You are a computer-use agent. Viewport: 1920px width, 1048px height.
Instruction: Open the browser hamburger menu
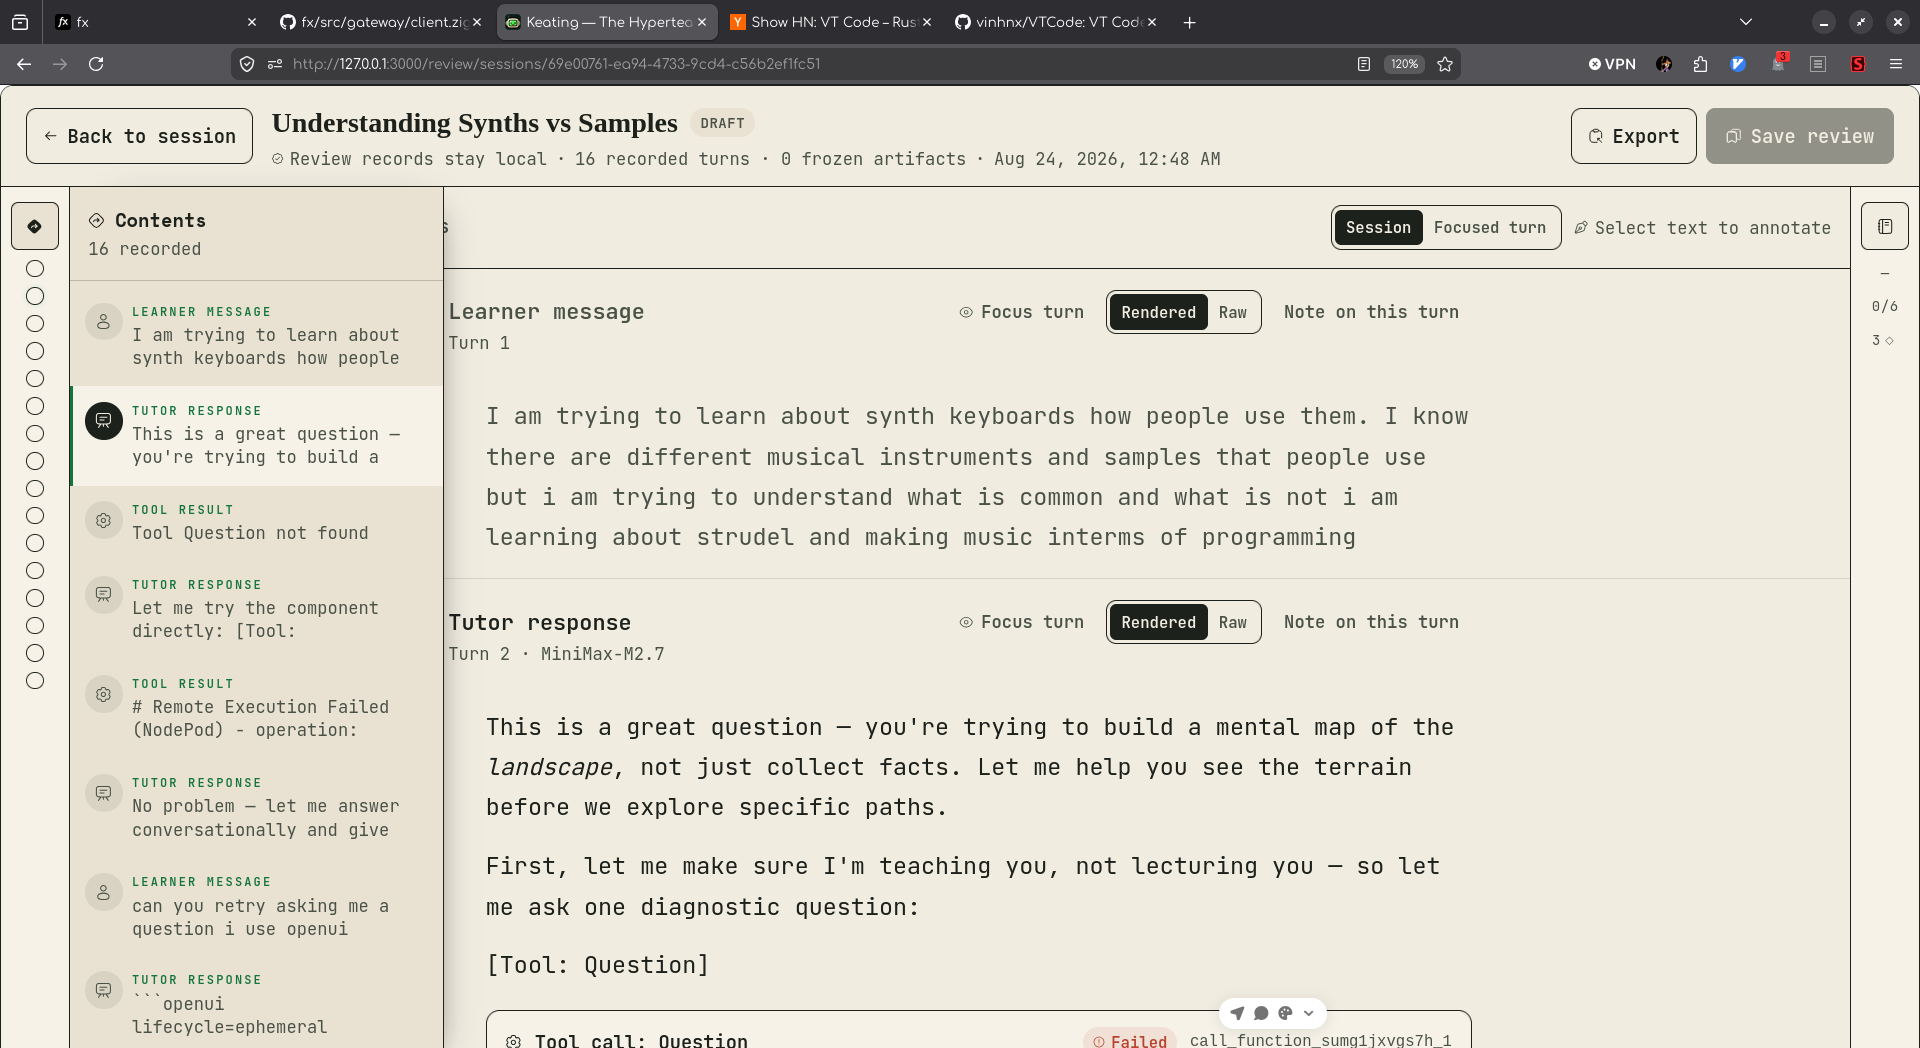(1896, 64)
